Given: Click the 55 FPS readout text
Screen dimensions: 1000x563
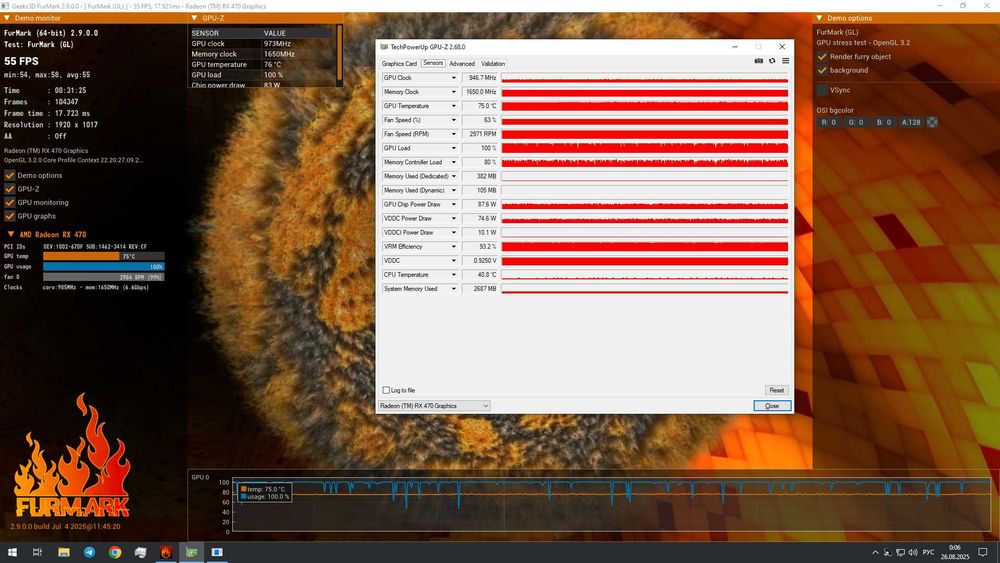Looking at the screenshot, I should pos(21,61).
